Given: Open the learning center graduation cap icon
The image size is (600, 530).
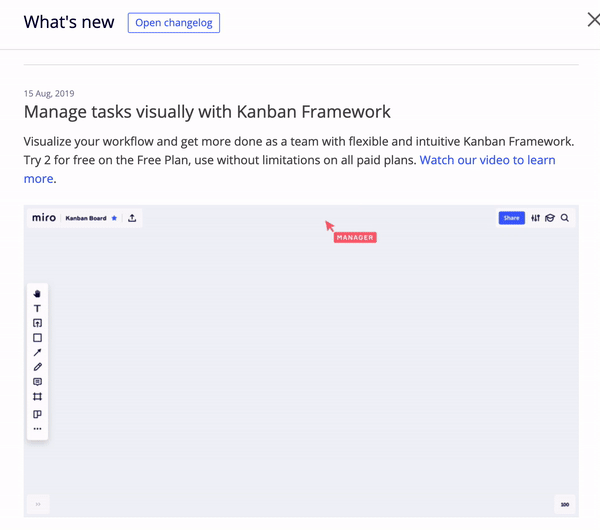Looking at the screenshot, I should 550,218.
